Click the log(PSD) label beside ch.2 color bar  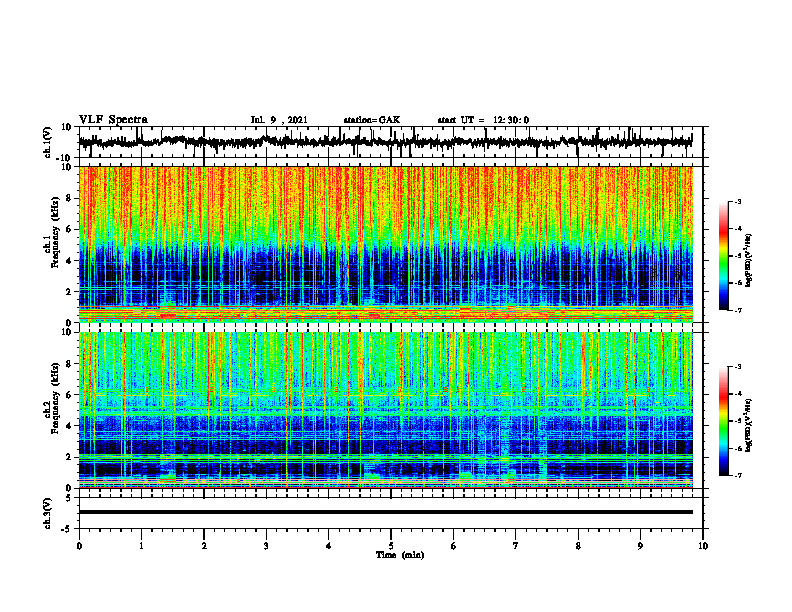pyautogui.click(x=748, y=425)
